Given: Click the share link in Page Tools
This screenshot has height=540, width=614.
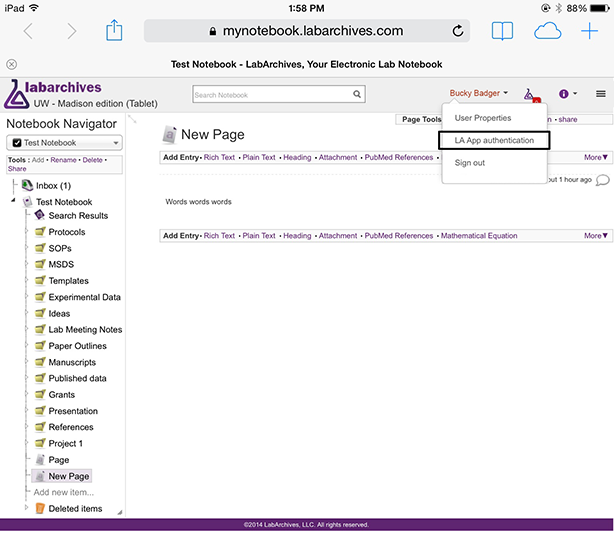Looking at the screenshot, I should coord(567,119).
